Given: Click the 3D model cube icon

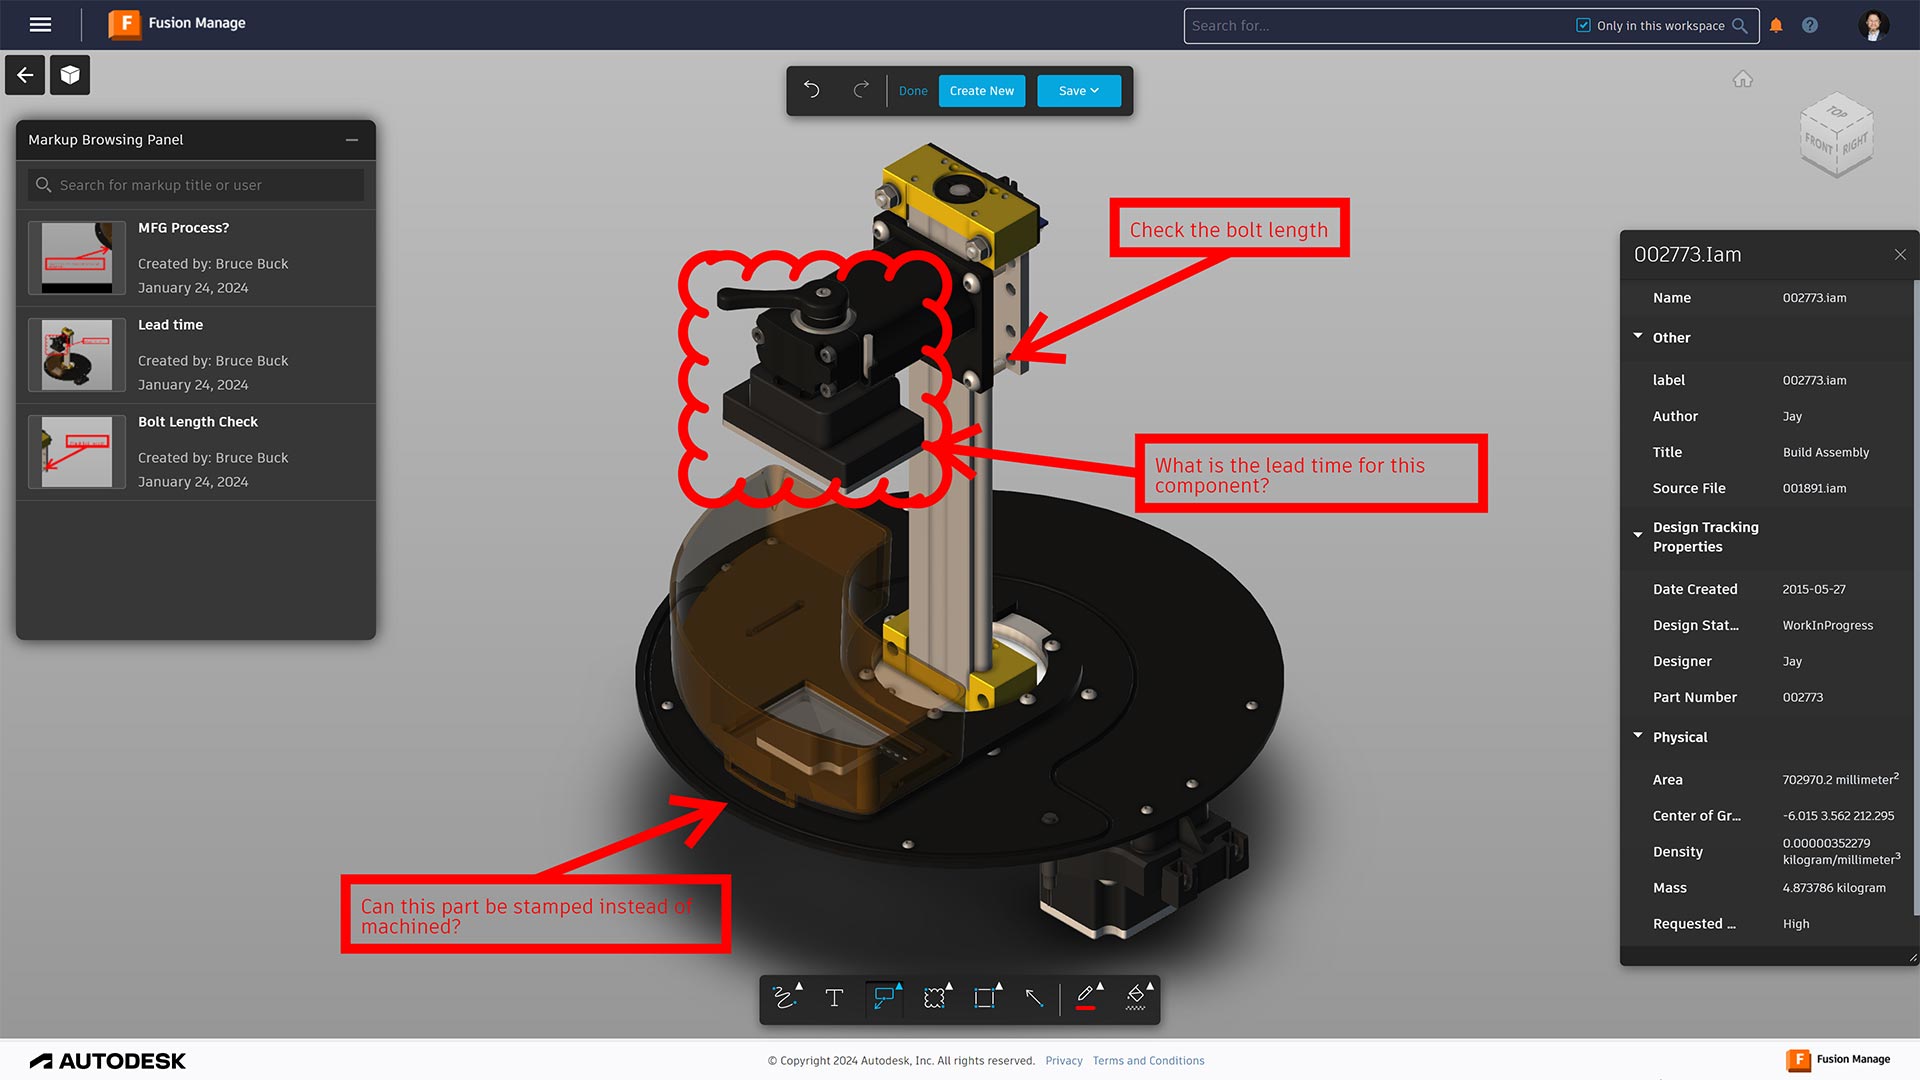Looking at the screenshot, I should pyautogui.click(x=69, y=75).
